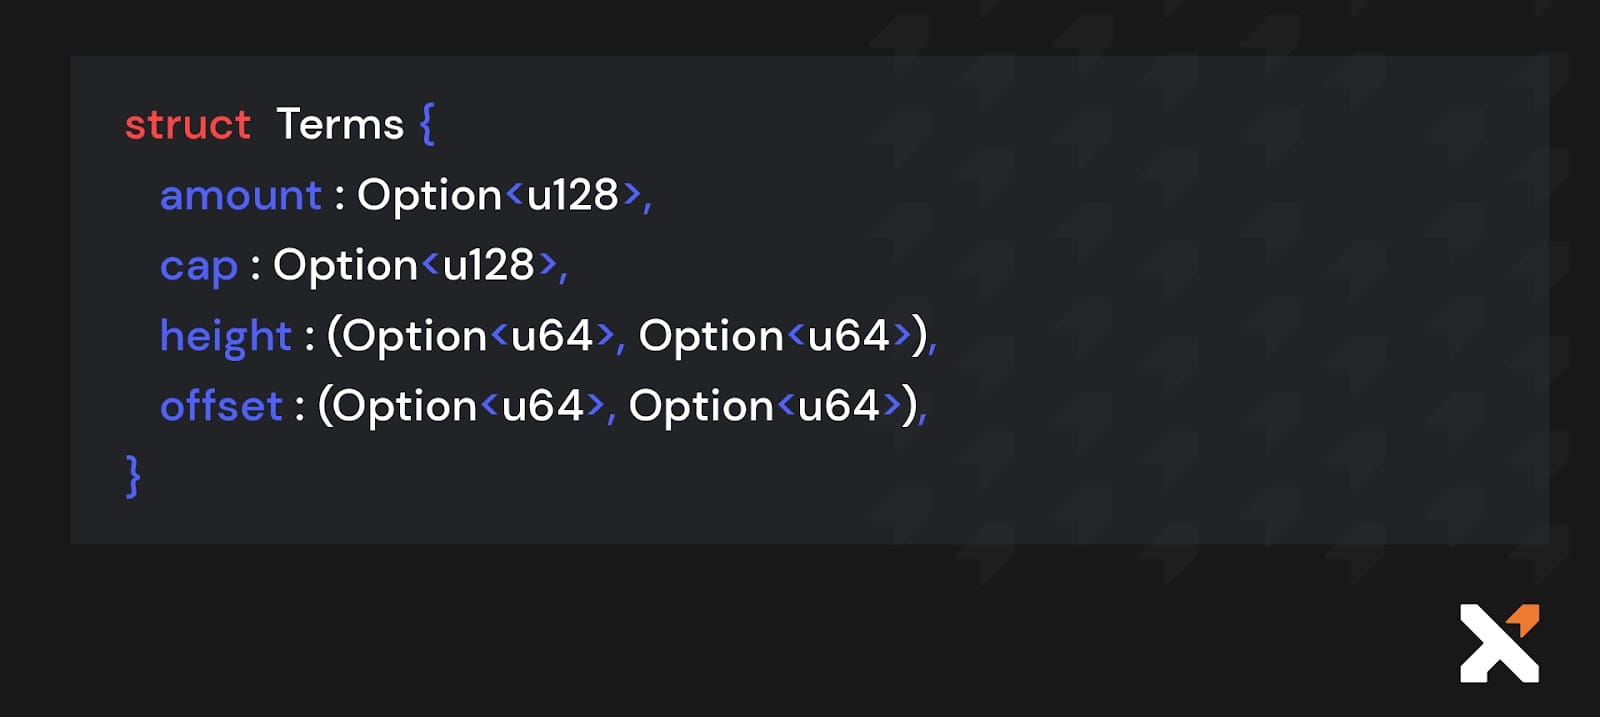Screen dimensions: 1600x717
Task: Click first Option on the height line
Action: pos(416,337)
